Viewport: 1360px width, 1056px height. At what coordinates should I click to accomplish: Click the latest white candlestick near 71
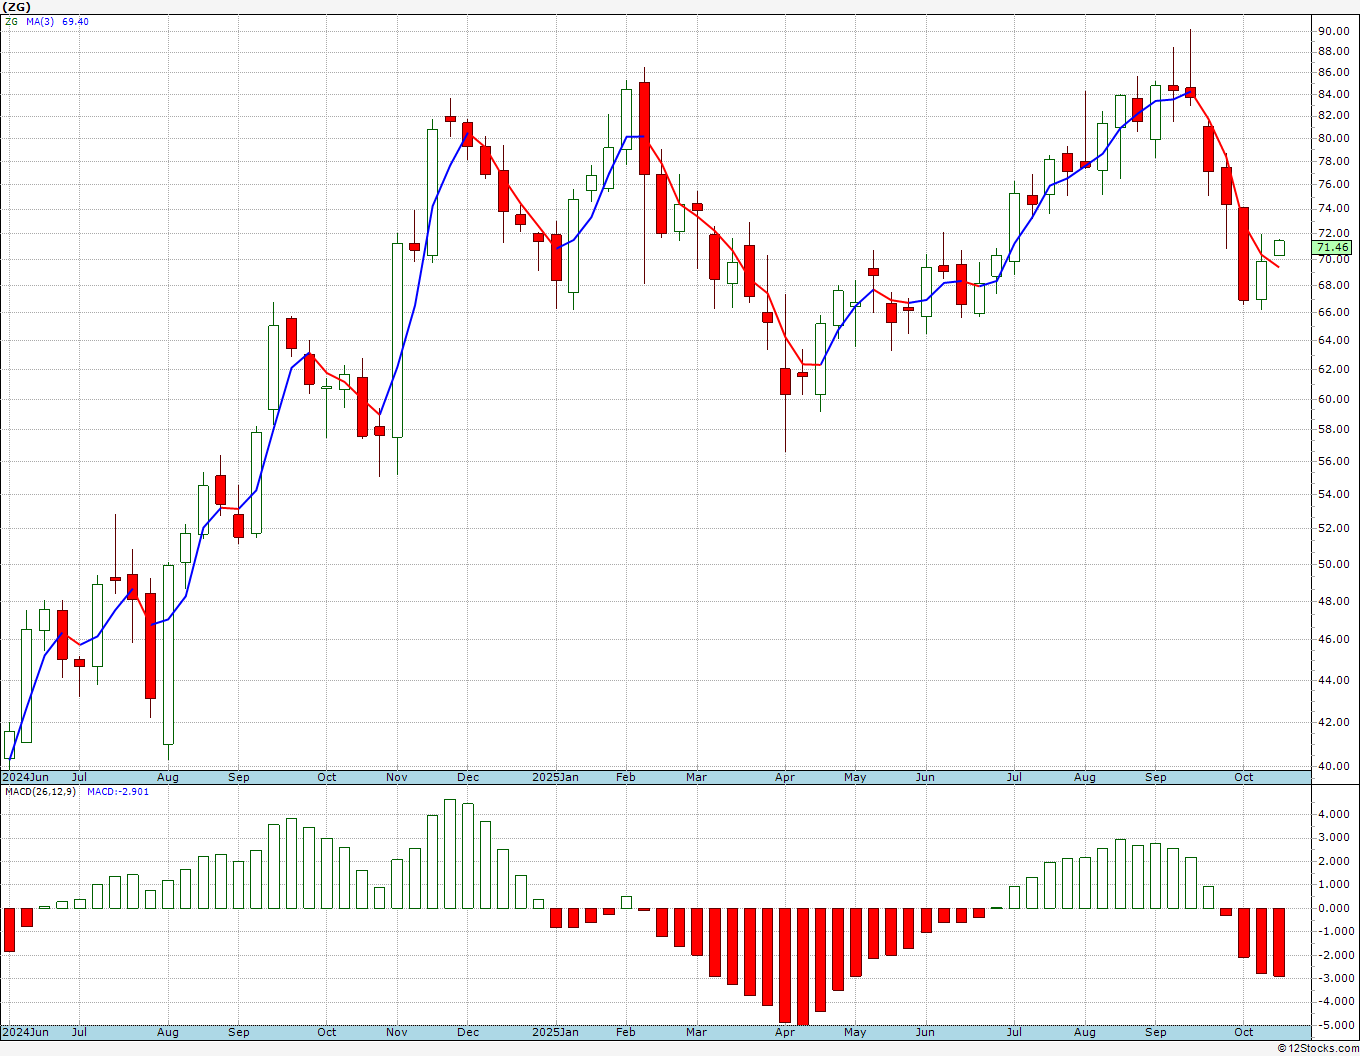tap(1279, 248)
